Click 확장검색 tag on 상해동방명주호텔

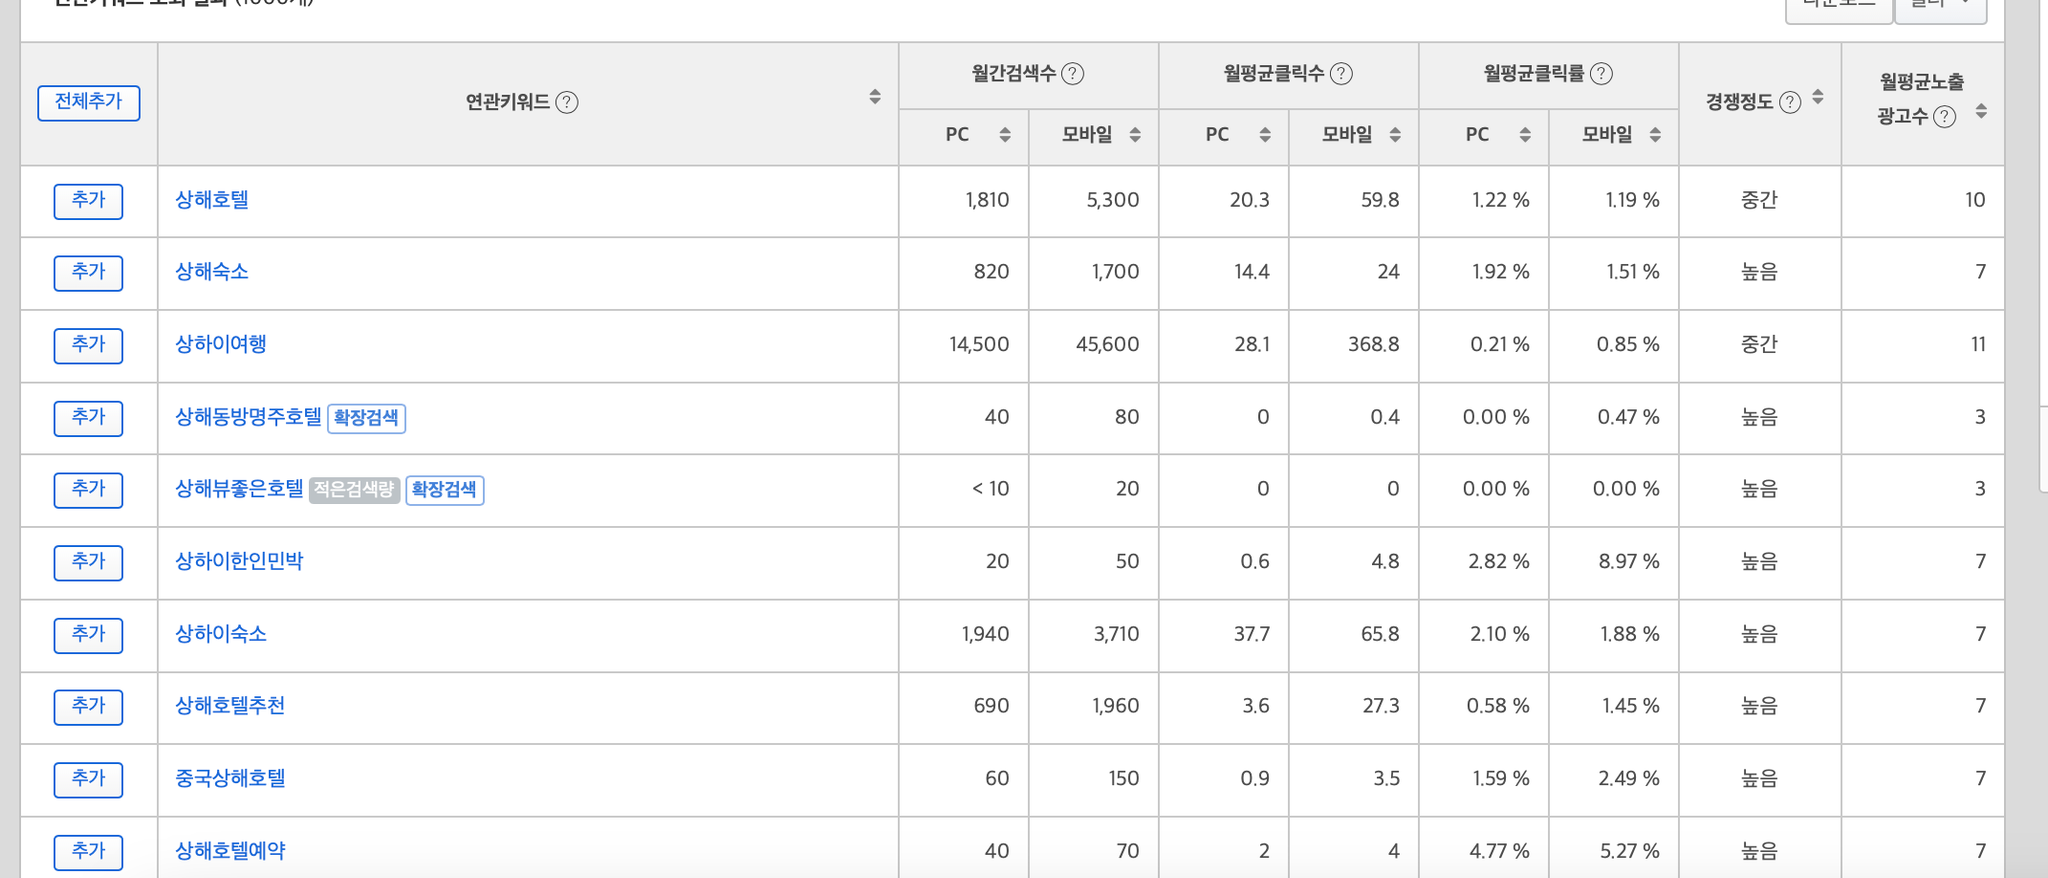click(x=366, y=418)
